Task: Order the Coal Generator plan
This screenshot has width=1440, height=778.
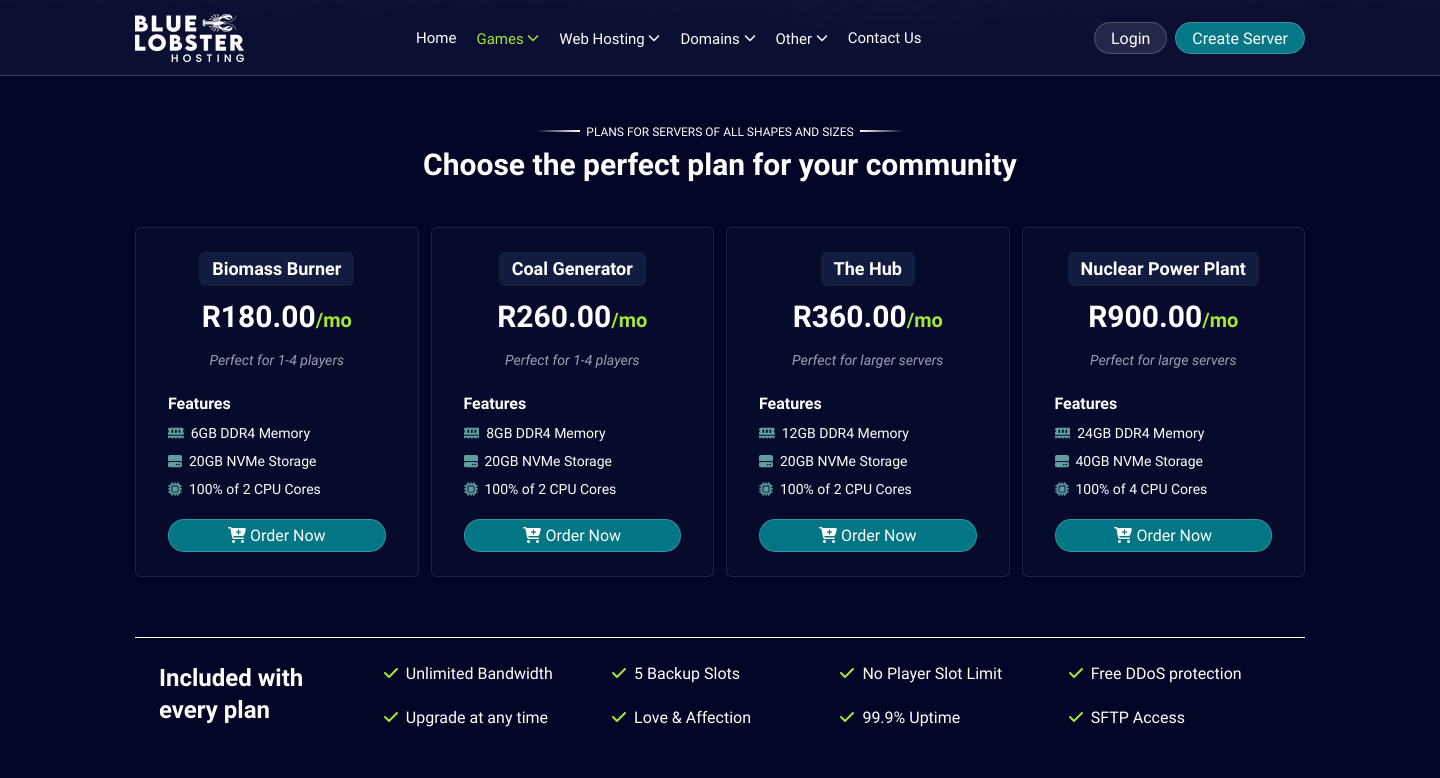Action: tap(572, 535)
